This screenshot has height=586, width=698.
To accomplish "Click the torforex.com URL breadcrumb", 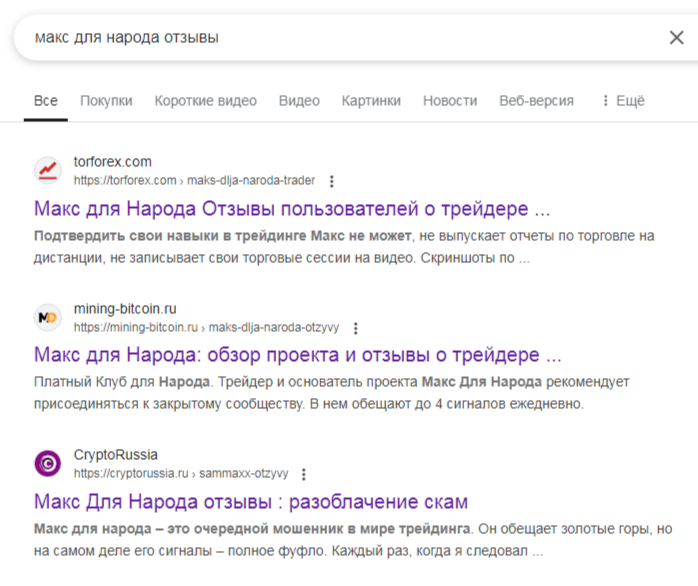I will [194, 180].
